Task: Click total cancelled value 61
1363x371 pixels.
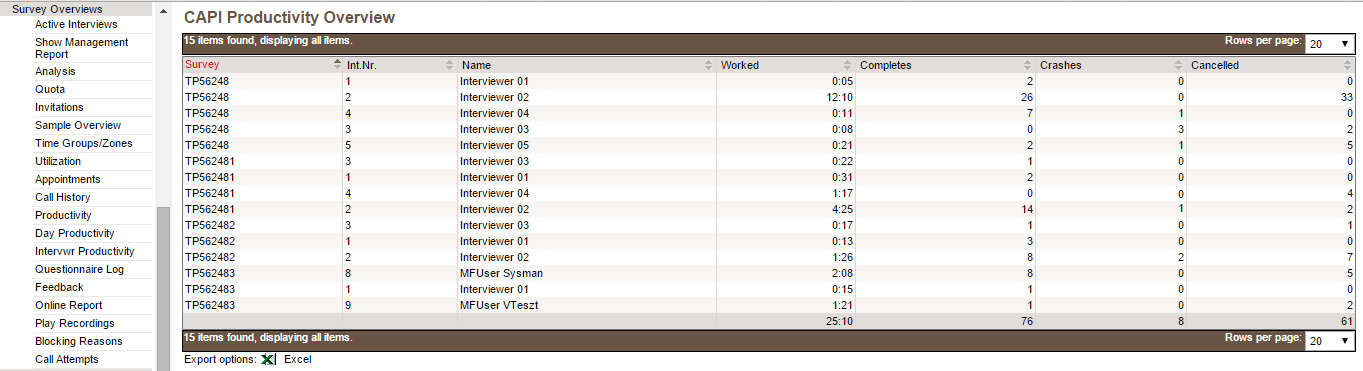Action: [x=1346, y=321]
